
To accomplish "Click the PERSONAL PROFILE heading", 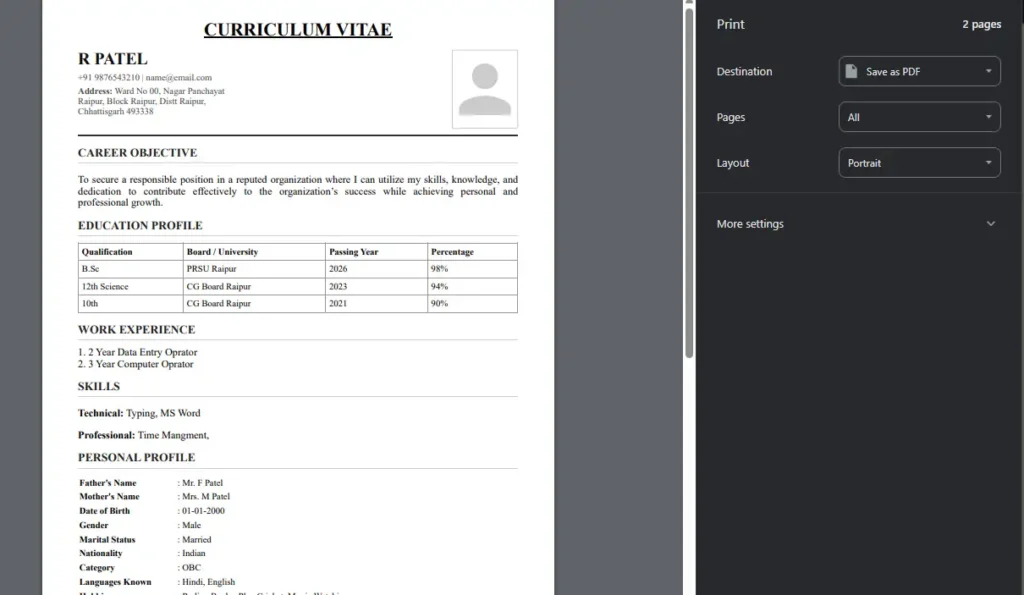I will (136, 458).
